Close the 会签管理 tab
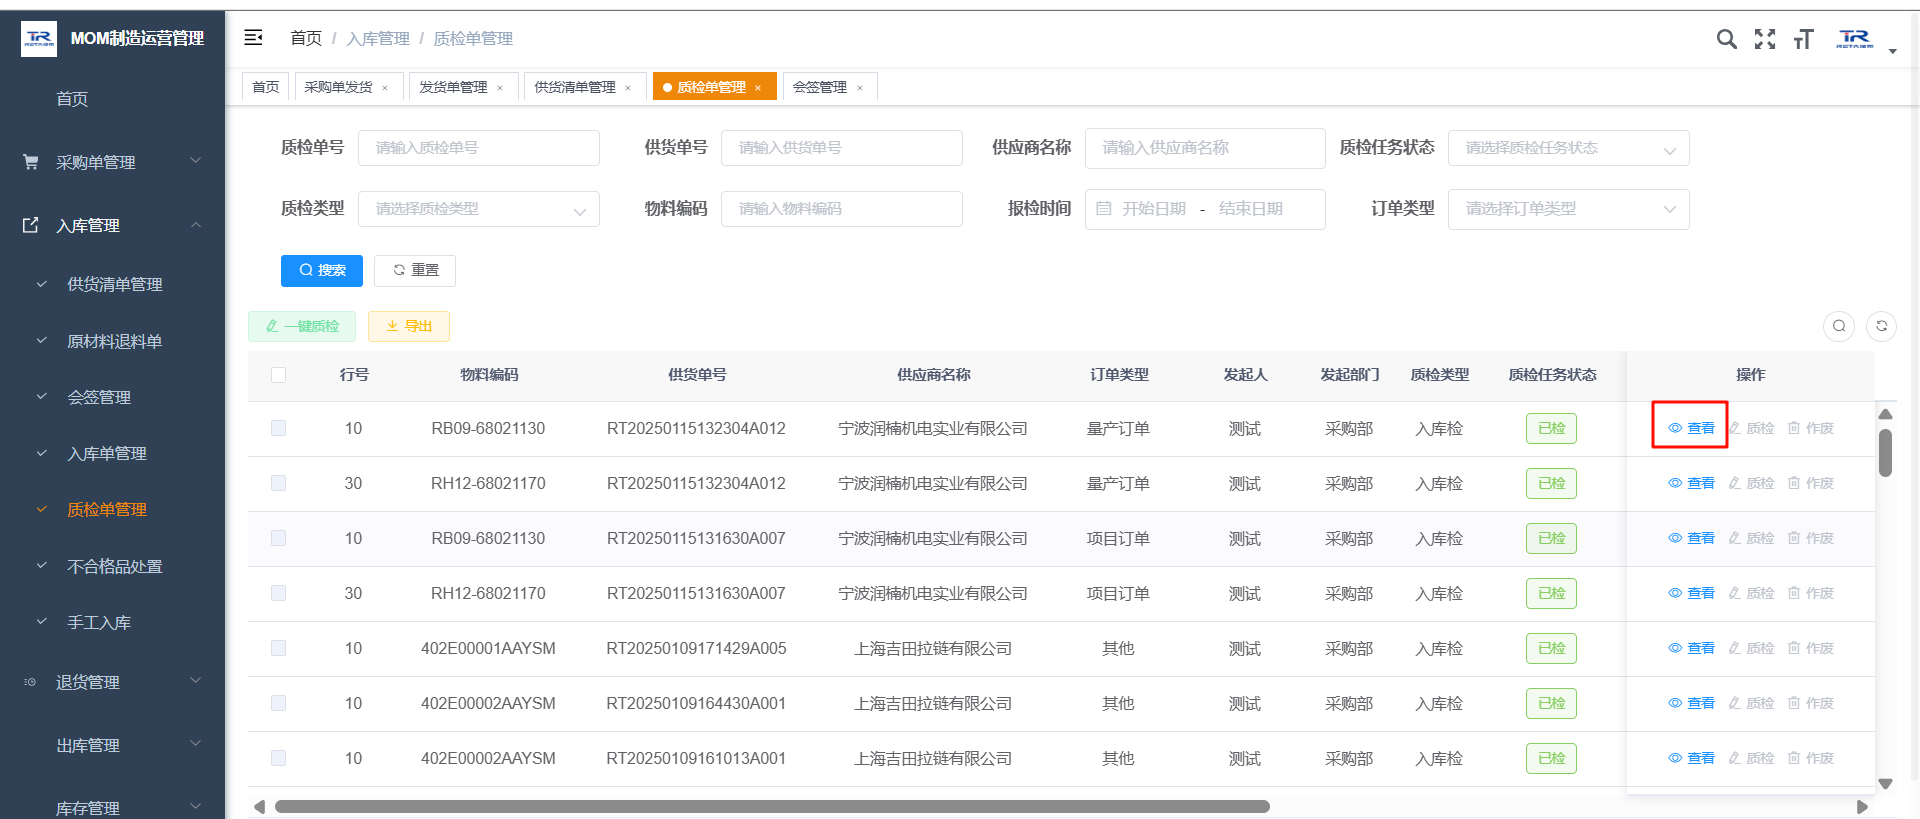Viewport: 1920px width, 819px height. (x=860, y=88)
